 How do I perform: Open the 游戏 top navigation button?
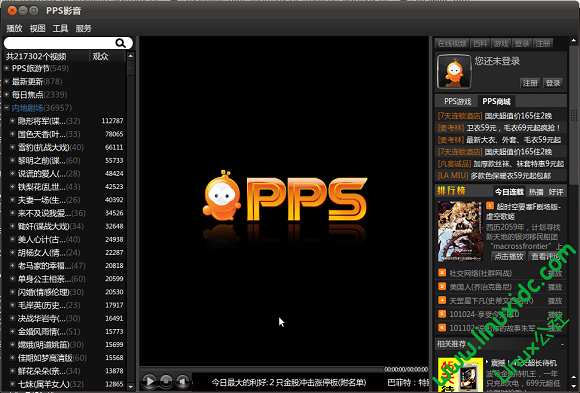tap(501, 44)
